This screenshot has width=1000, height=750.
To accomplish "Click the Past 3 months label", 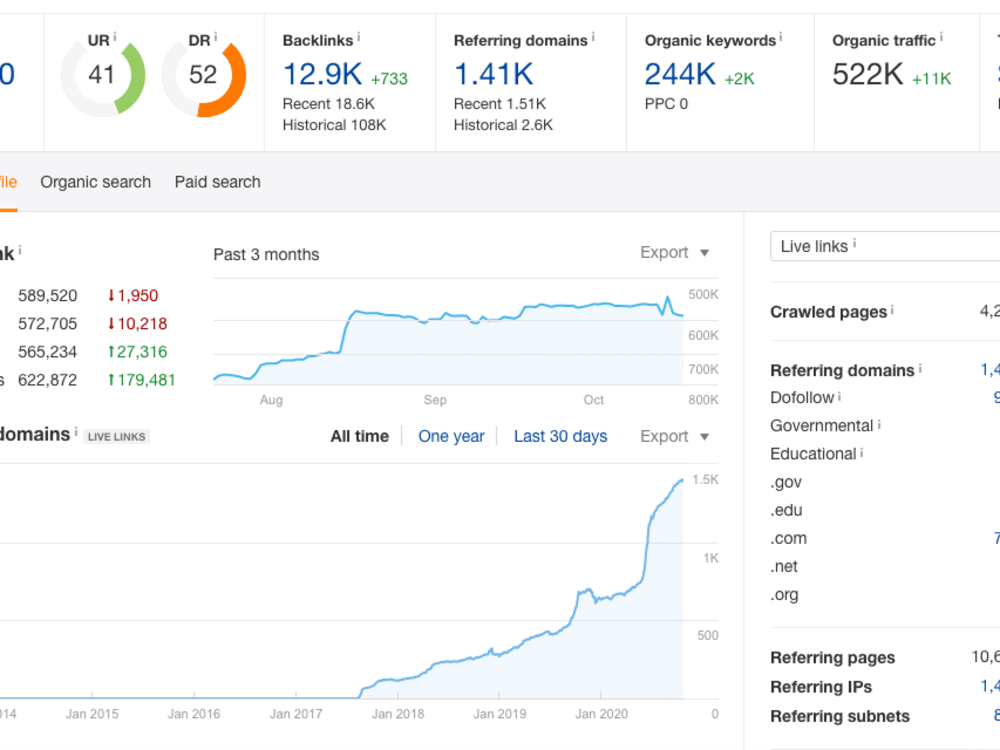I will pos(266,254).
